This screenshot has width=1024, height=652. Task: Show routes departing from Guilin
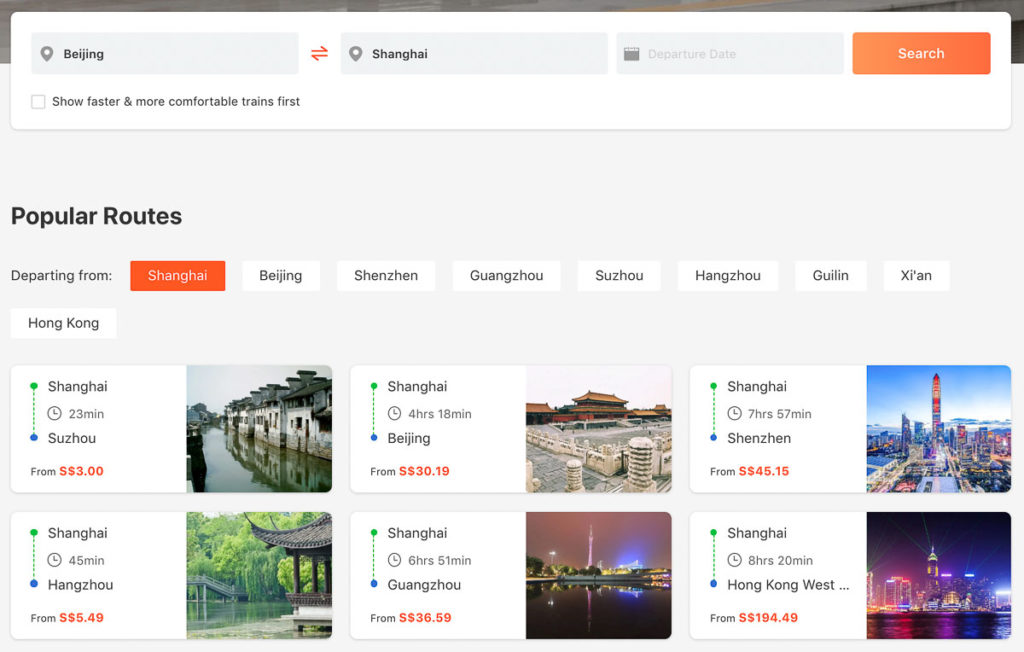click(x=831, y=276)
